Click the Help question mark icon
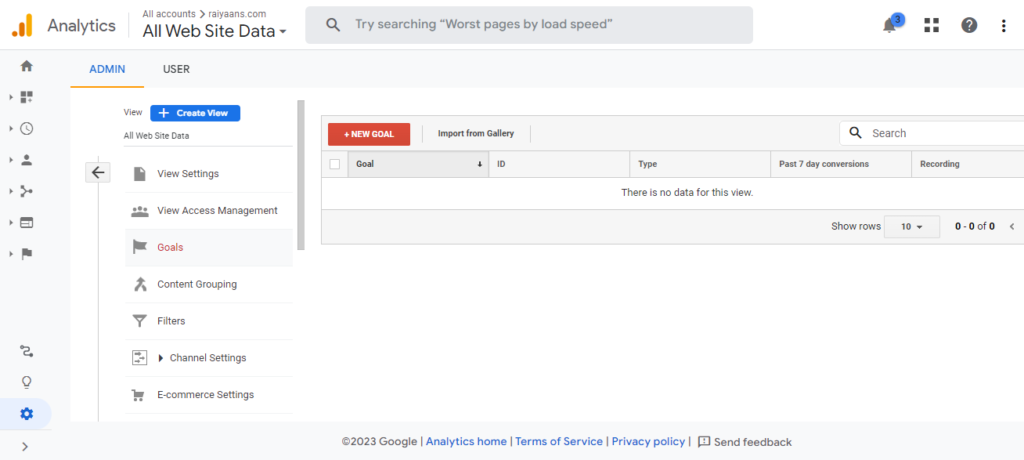The width and height of the screenshot is (1024, 460). click(968, 25)
